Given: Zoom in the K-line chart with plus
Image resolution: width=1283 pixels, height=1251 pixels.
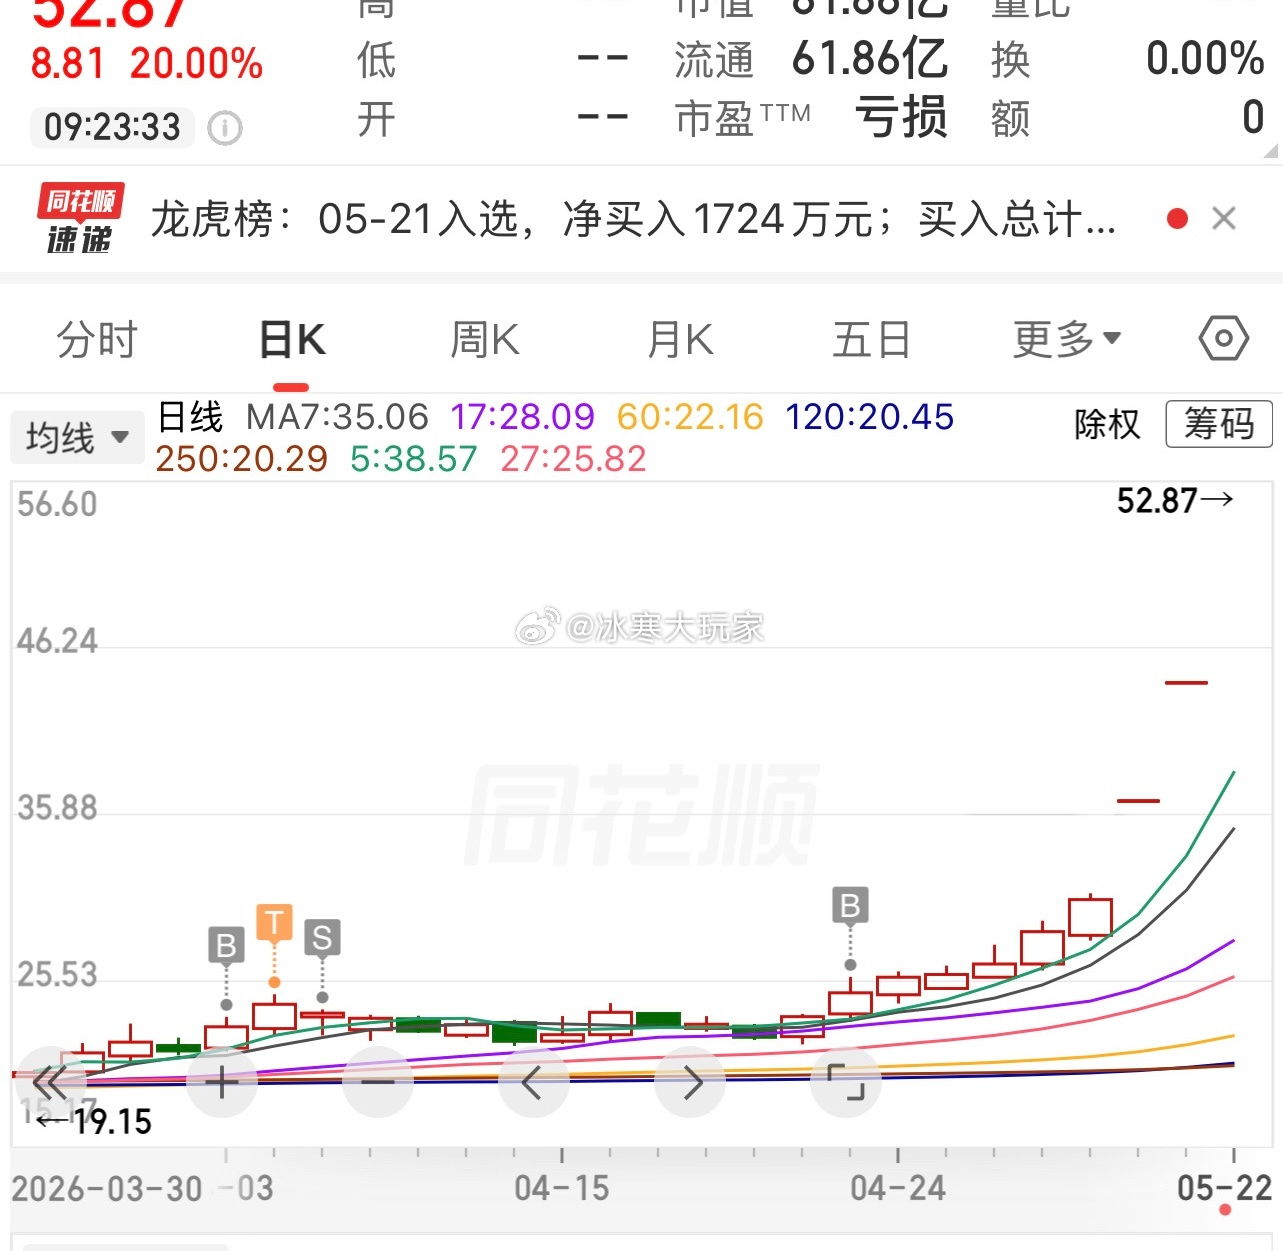Looking at the screenshot, I should coord(222,1081).
